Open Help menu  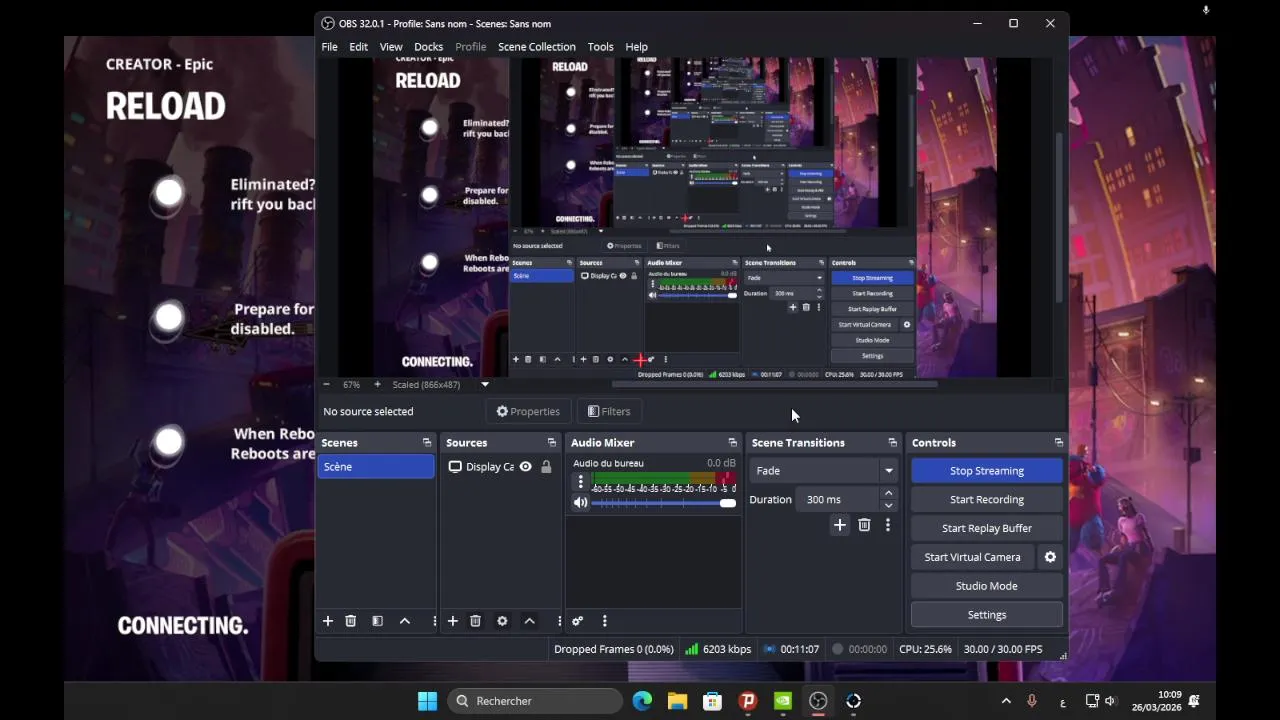(636, 47)
